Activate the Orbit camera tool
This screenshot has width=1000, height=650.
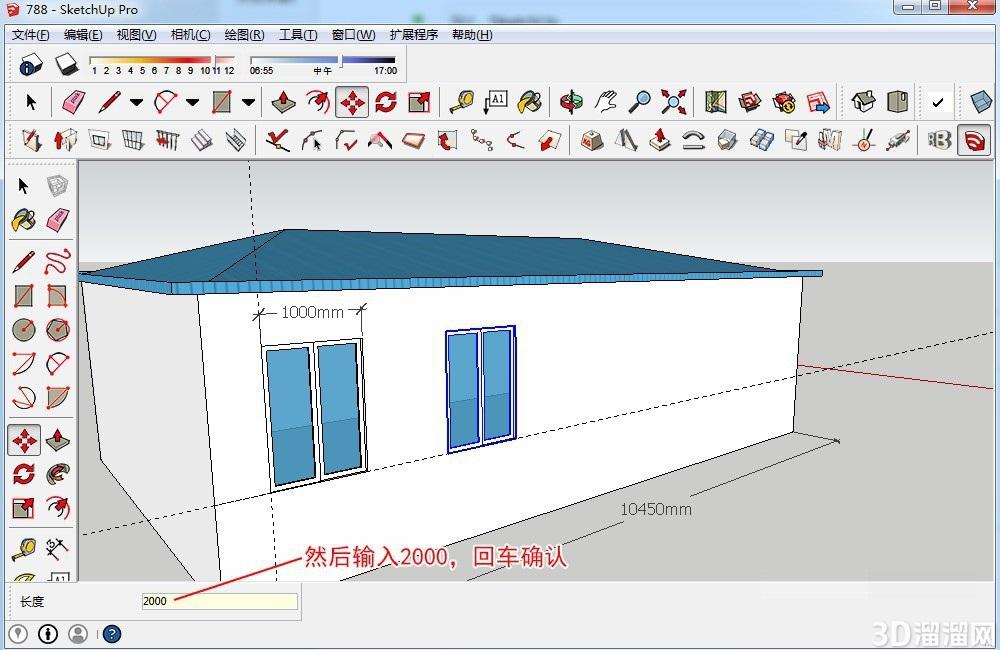pos(571,102)
